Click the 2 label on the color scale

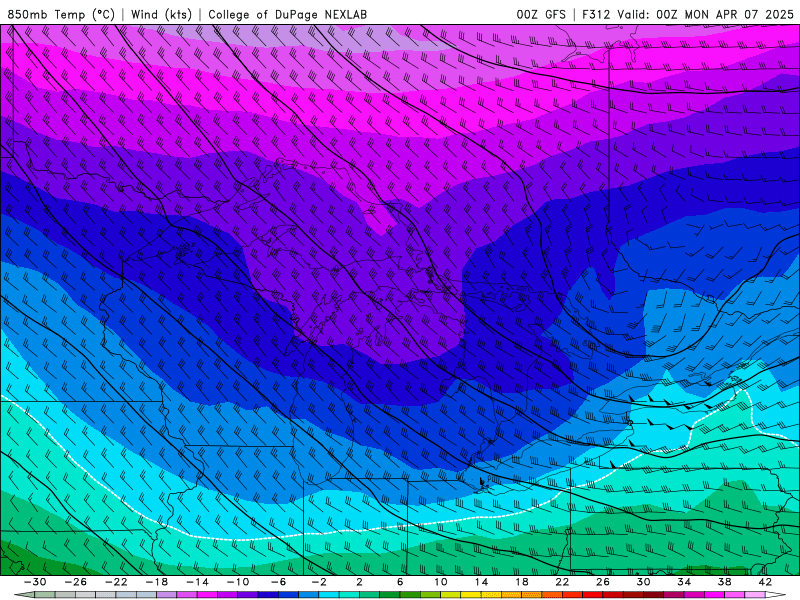pos(360,582)
